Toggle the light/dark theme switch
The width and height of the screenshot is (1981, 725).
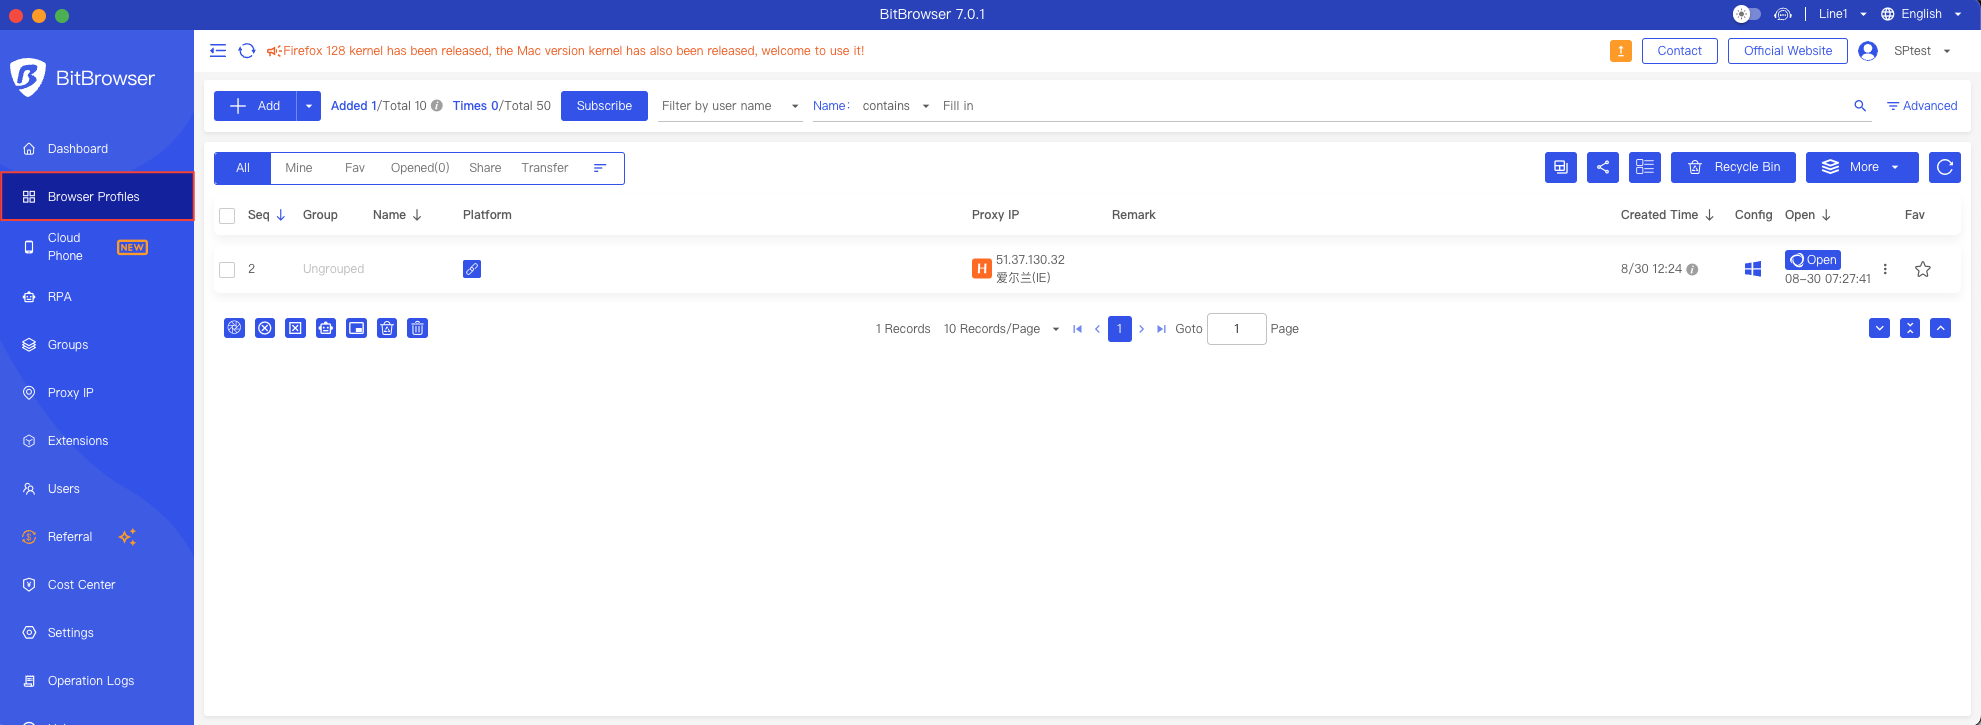point(1747,14)
